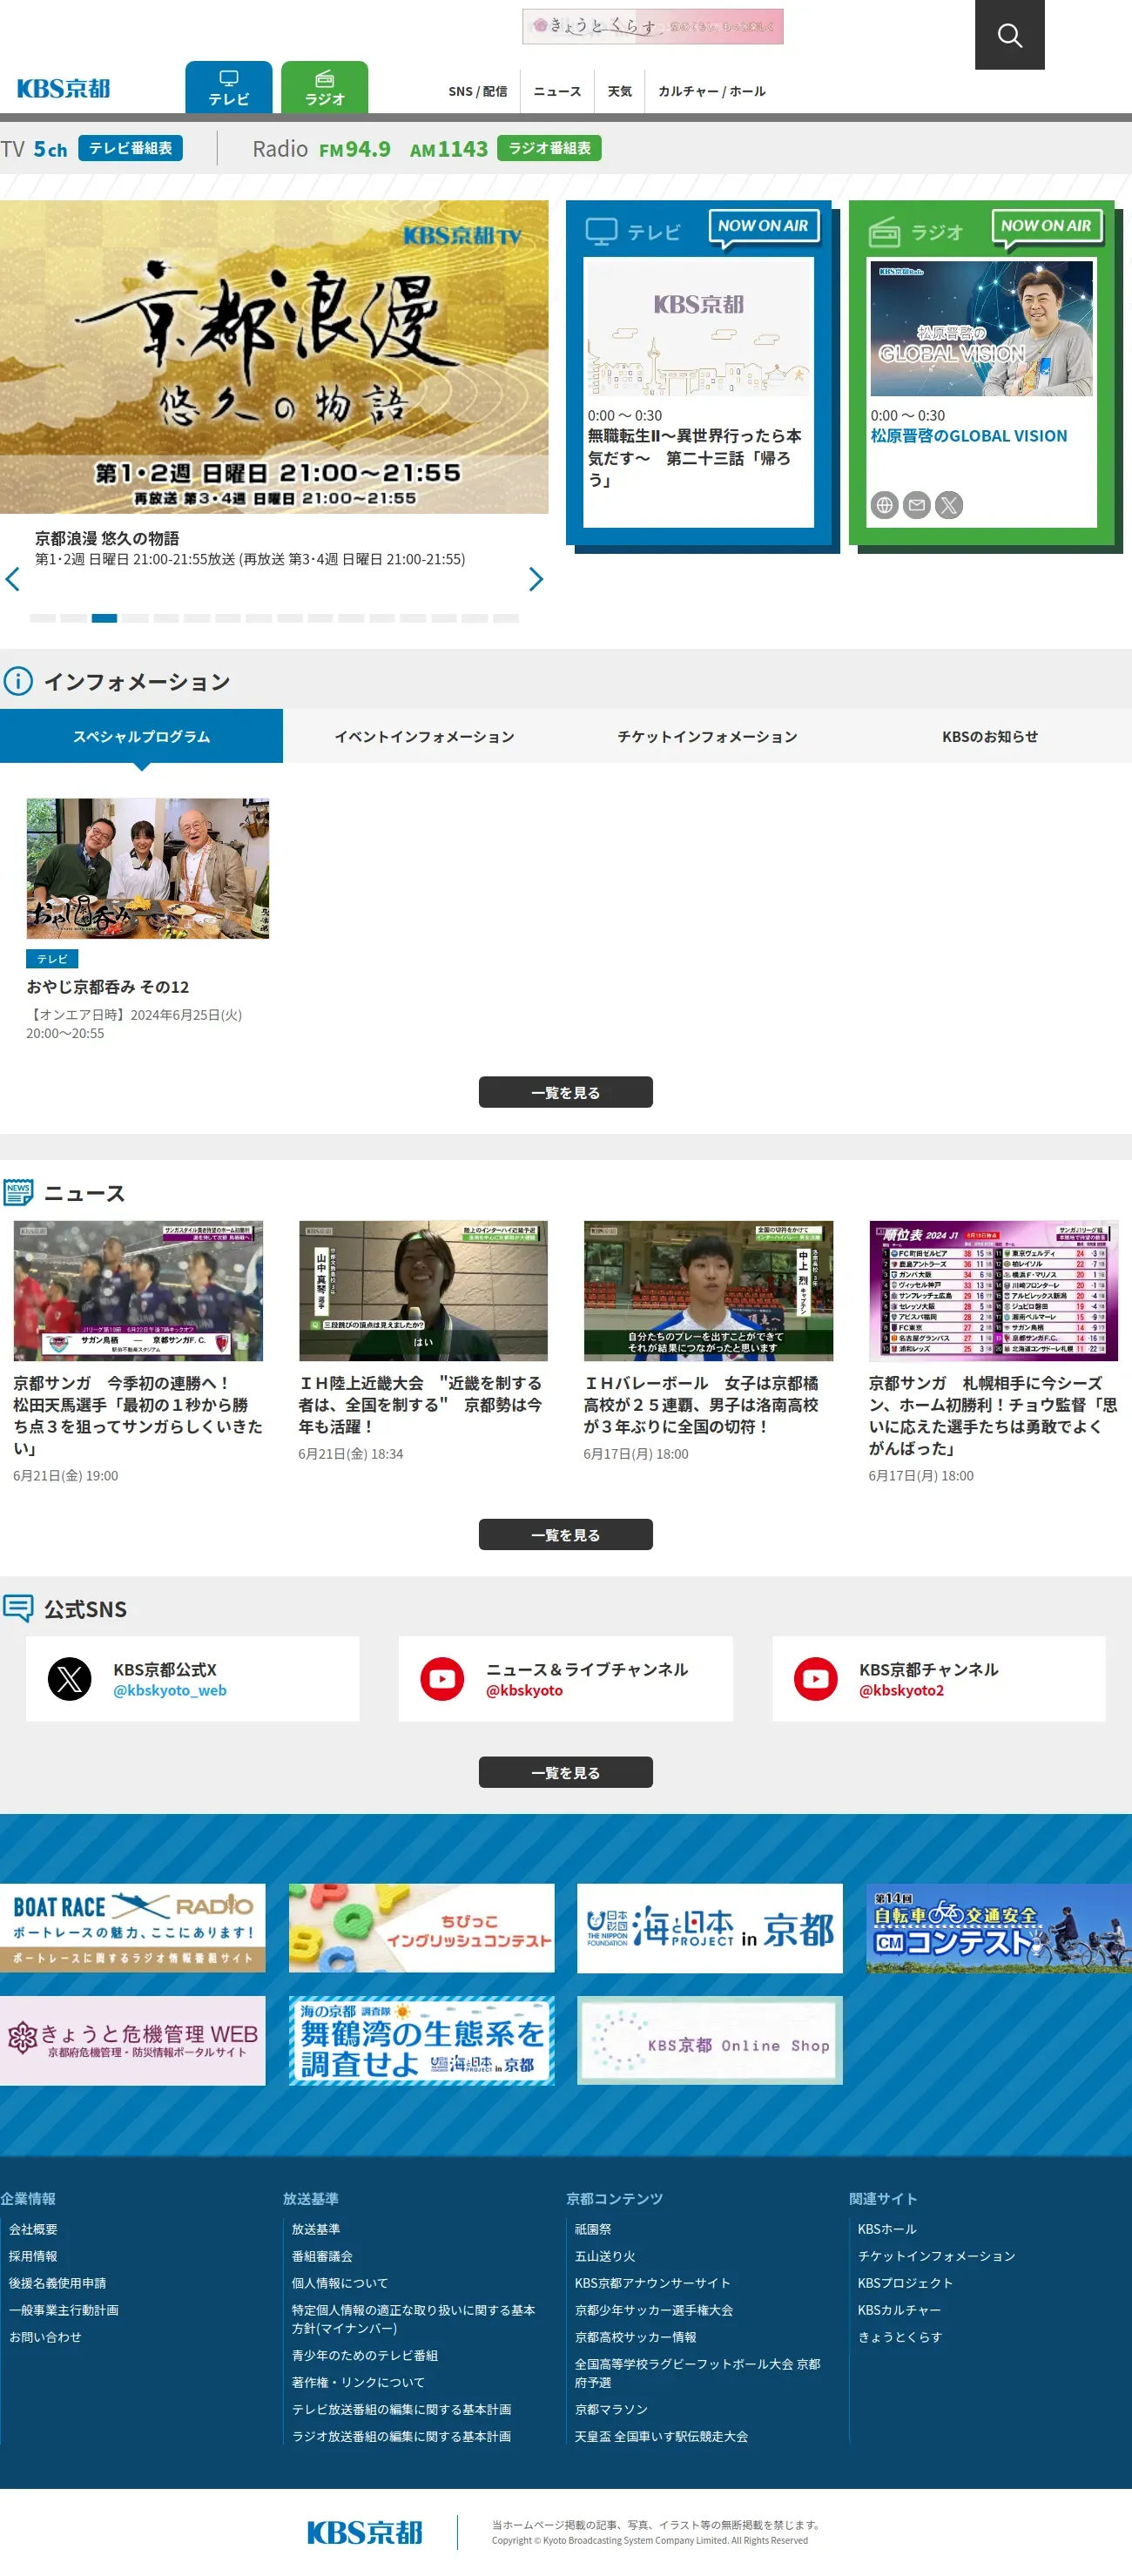Open the 会社概要 footer link
1132x2576 pixels.
[x=33, y=2229]
